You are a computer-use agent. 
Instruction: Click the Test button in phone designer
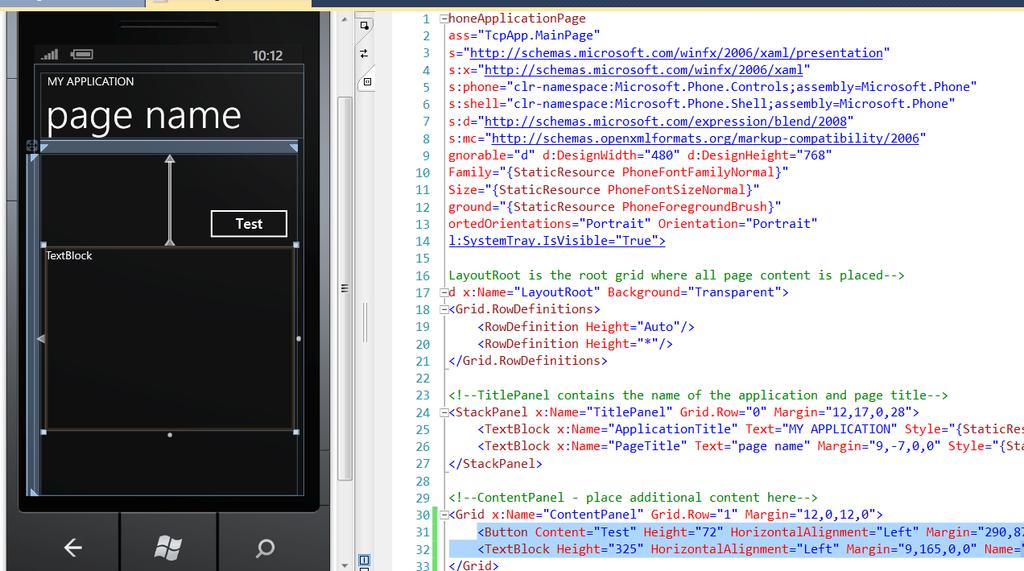pyautogui.click(x=249, y=224)
